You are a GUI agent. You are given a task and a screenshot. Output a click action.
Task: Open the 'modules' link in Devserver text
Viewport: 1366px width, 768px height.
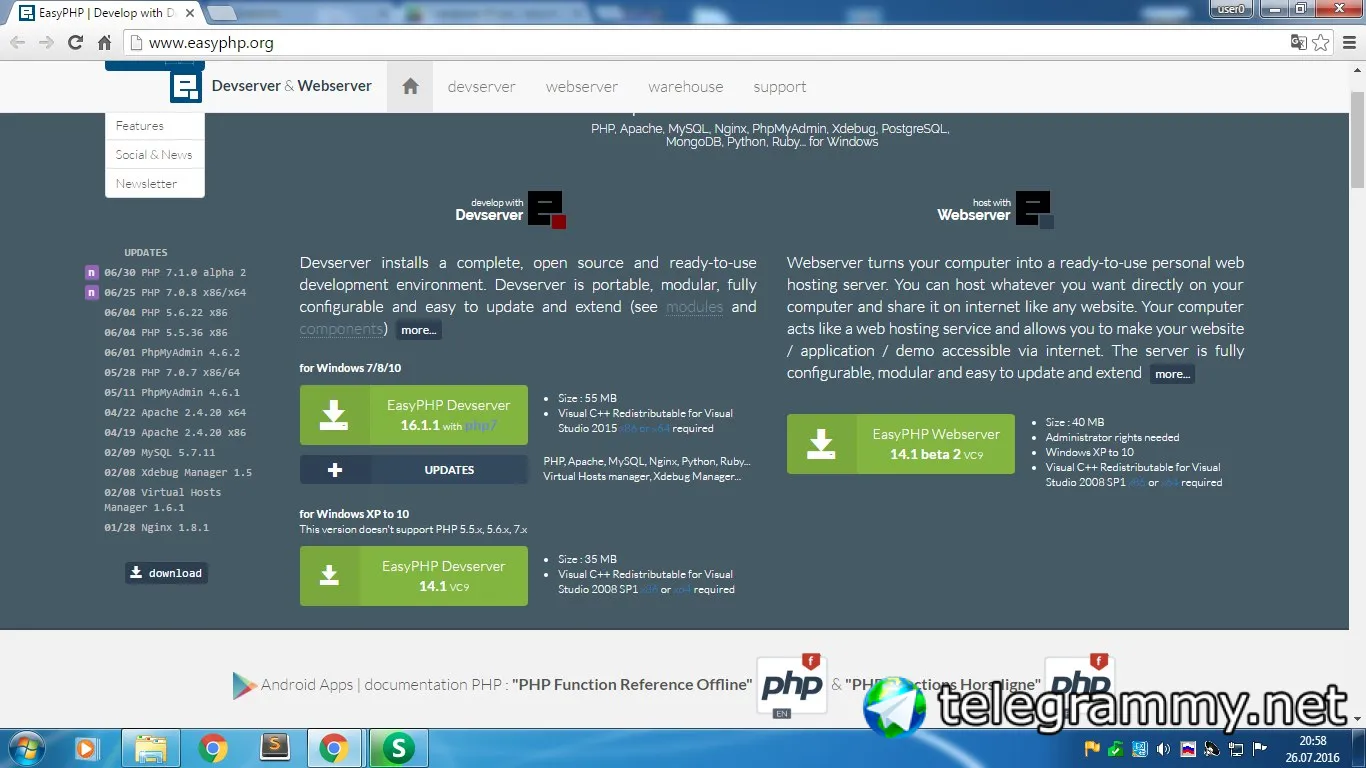click(x=695, y=307)
